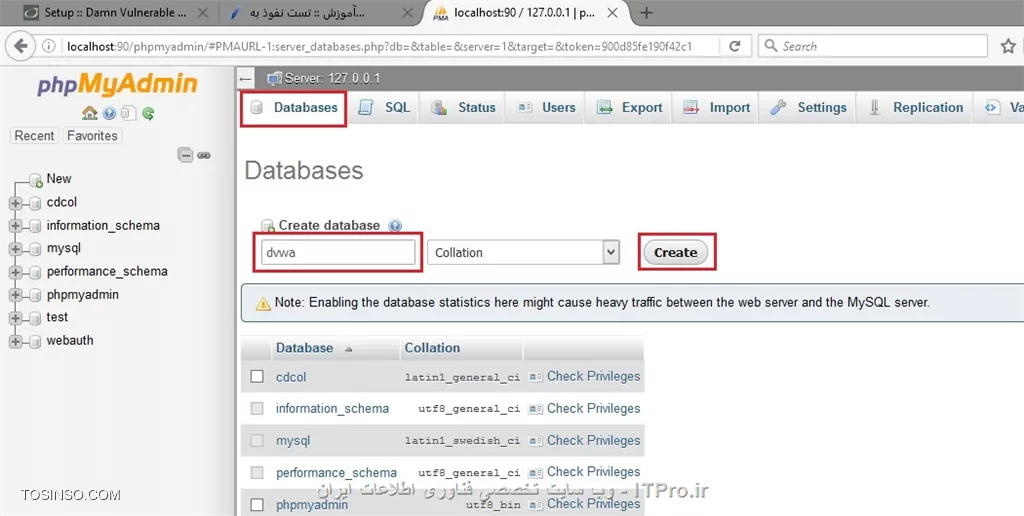1024x516 pixels.
Task: Click the Collation column header
Action: point(432,348)
